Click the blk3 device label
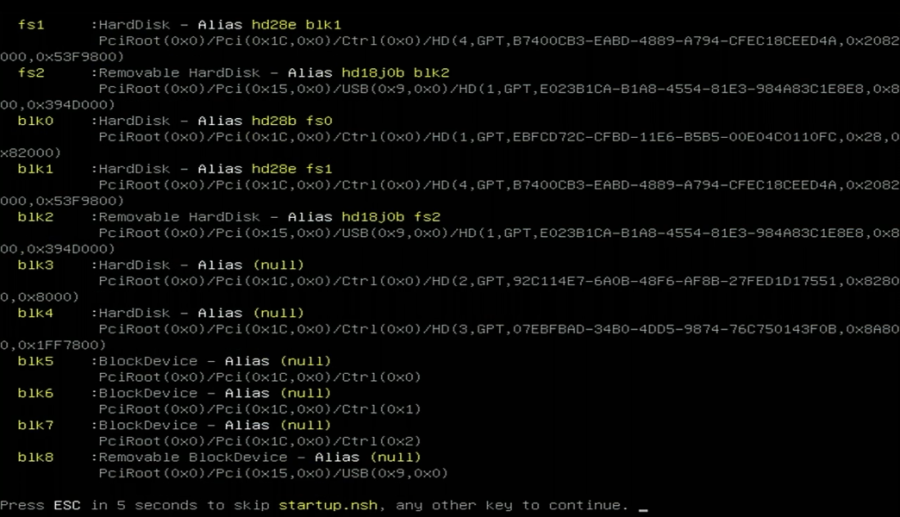Screen dimensions: 900x517 (x=36, y=266)
